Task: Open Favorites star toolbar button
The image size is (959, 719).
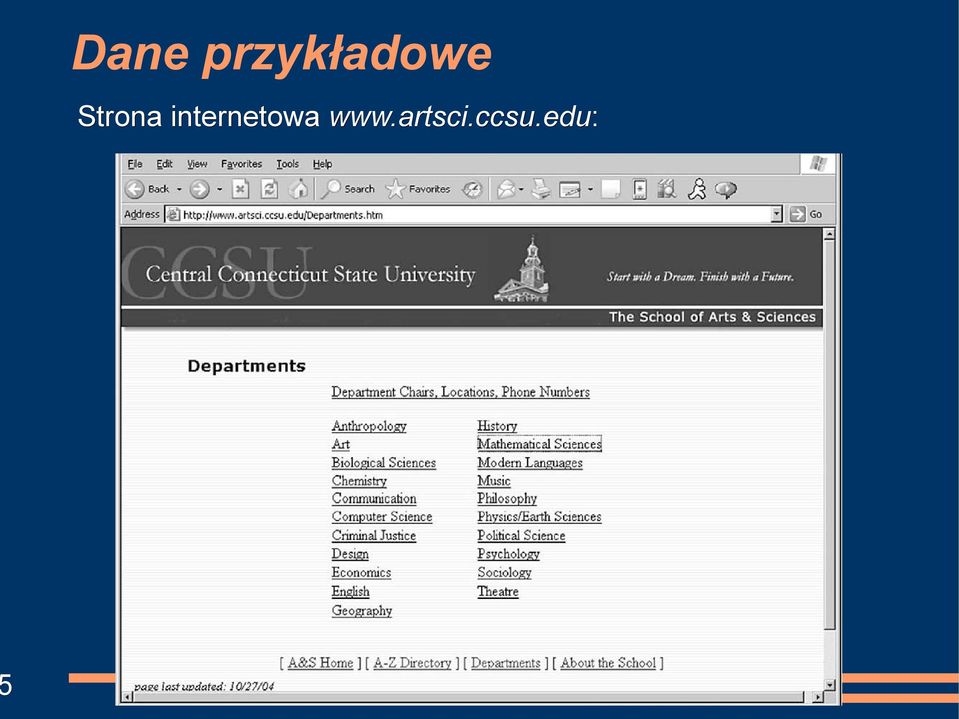Action: (x=418, y=190)
